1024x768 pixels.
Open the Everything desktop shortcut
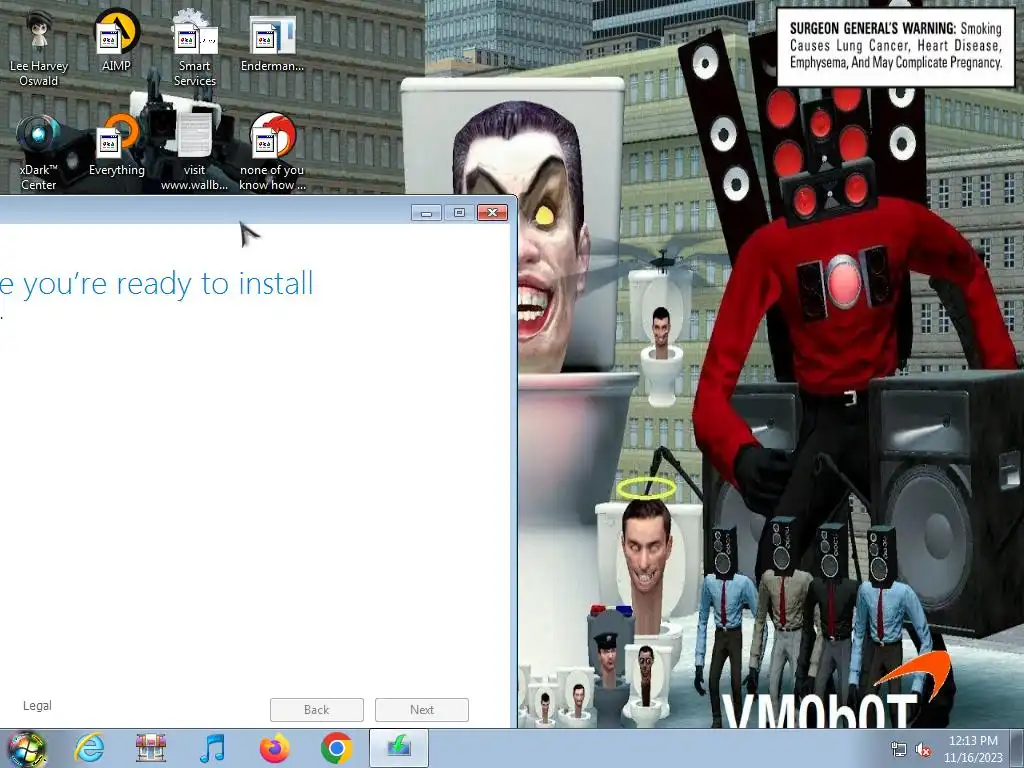116,146
